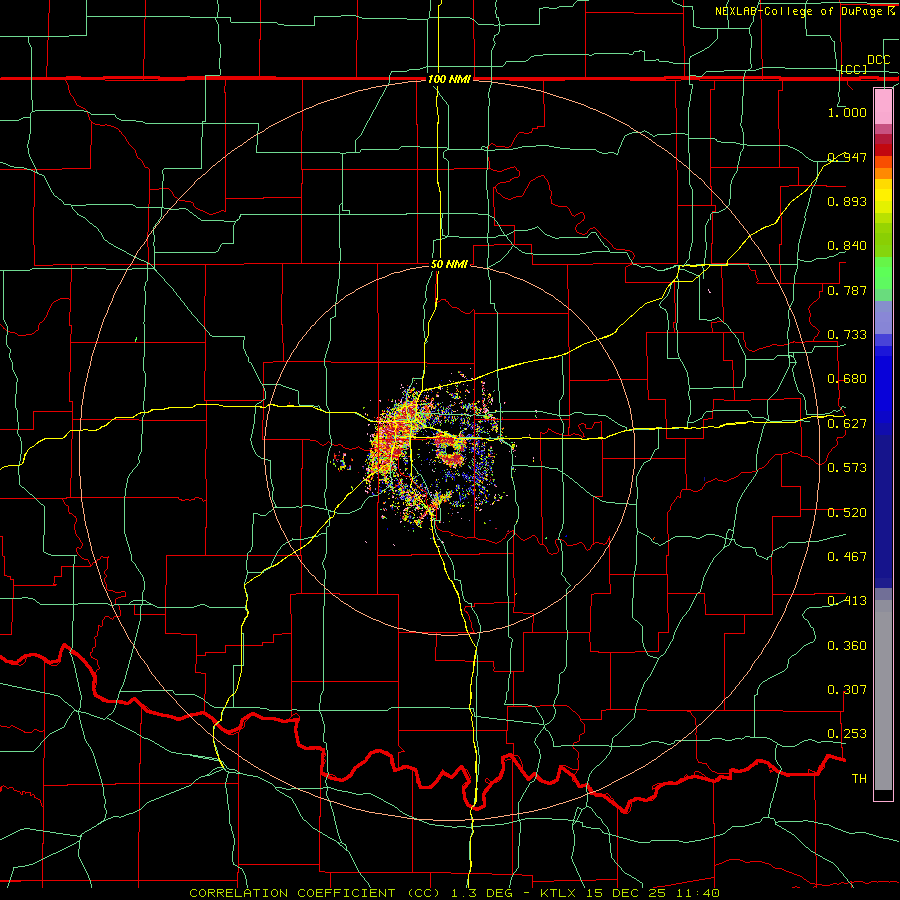Viewport: 900px width, 900px height.
Task: Select the 0.680 legend value
Action: 847,379
